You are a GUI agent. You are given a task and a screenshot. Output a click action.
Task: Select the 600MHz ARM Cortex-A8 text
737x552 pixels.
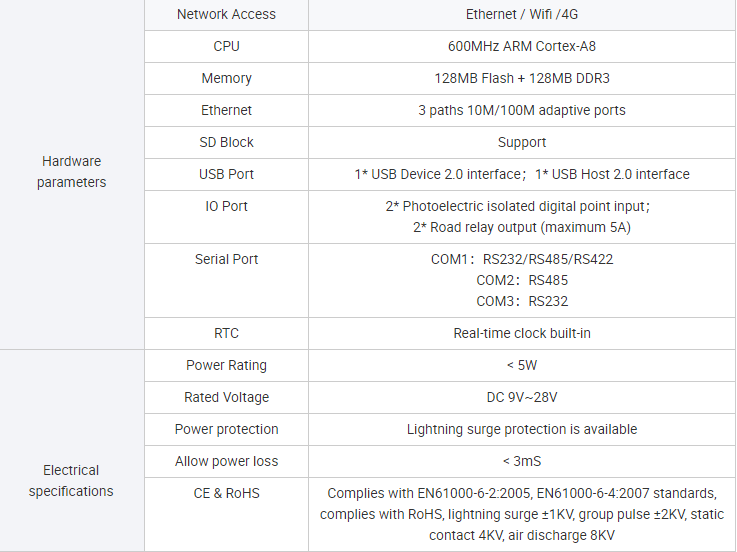click(522, 46)
